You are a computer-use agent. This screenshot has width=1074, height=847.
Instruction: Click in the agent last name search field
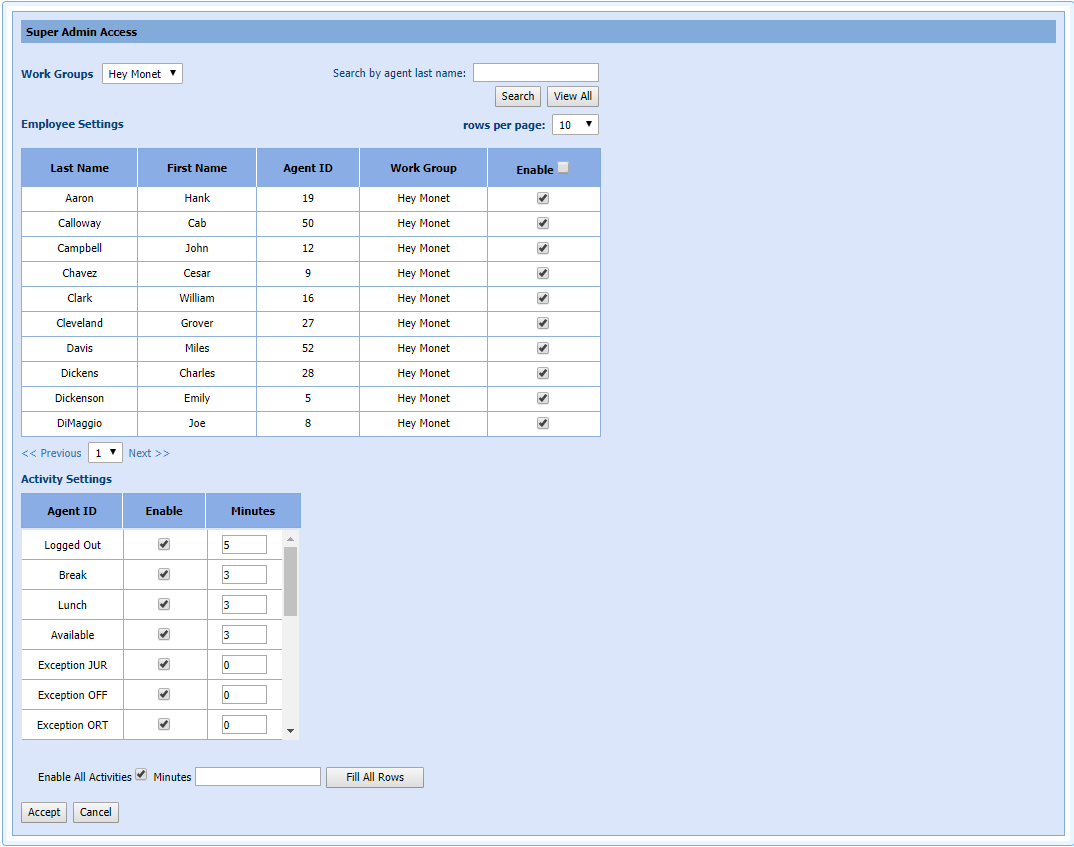tap(535, 73)
